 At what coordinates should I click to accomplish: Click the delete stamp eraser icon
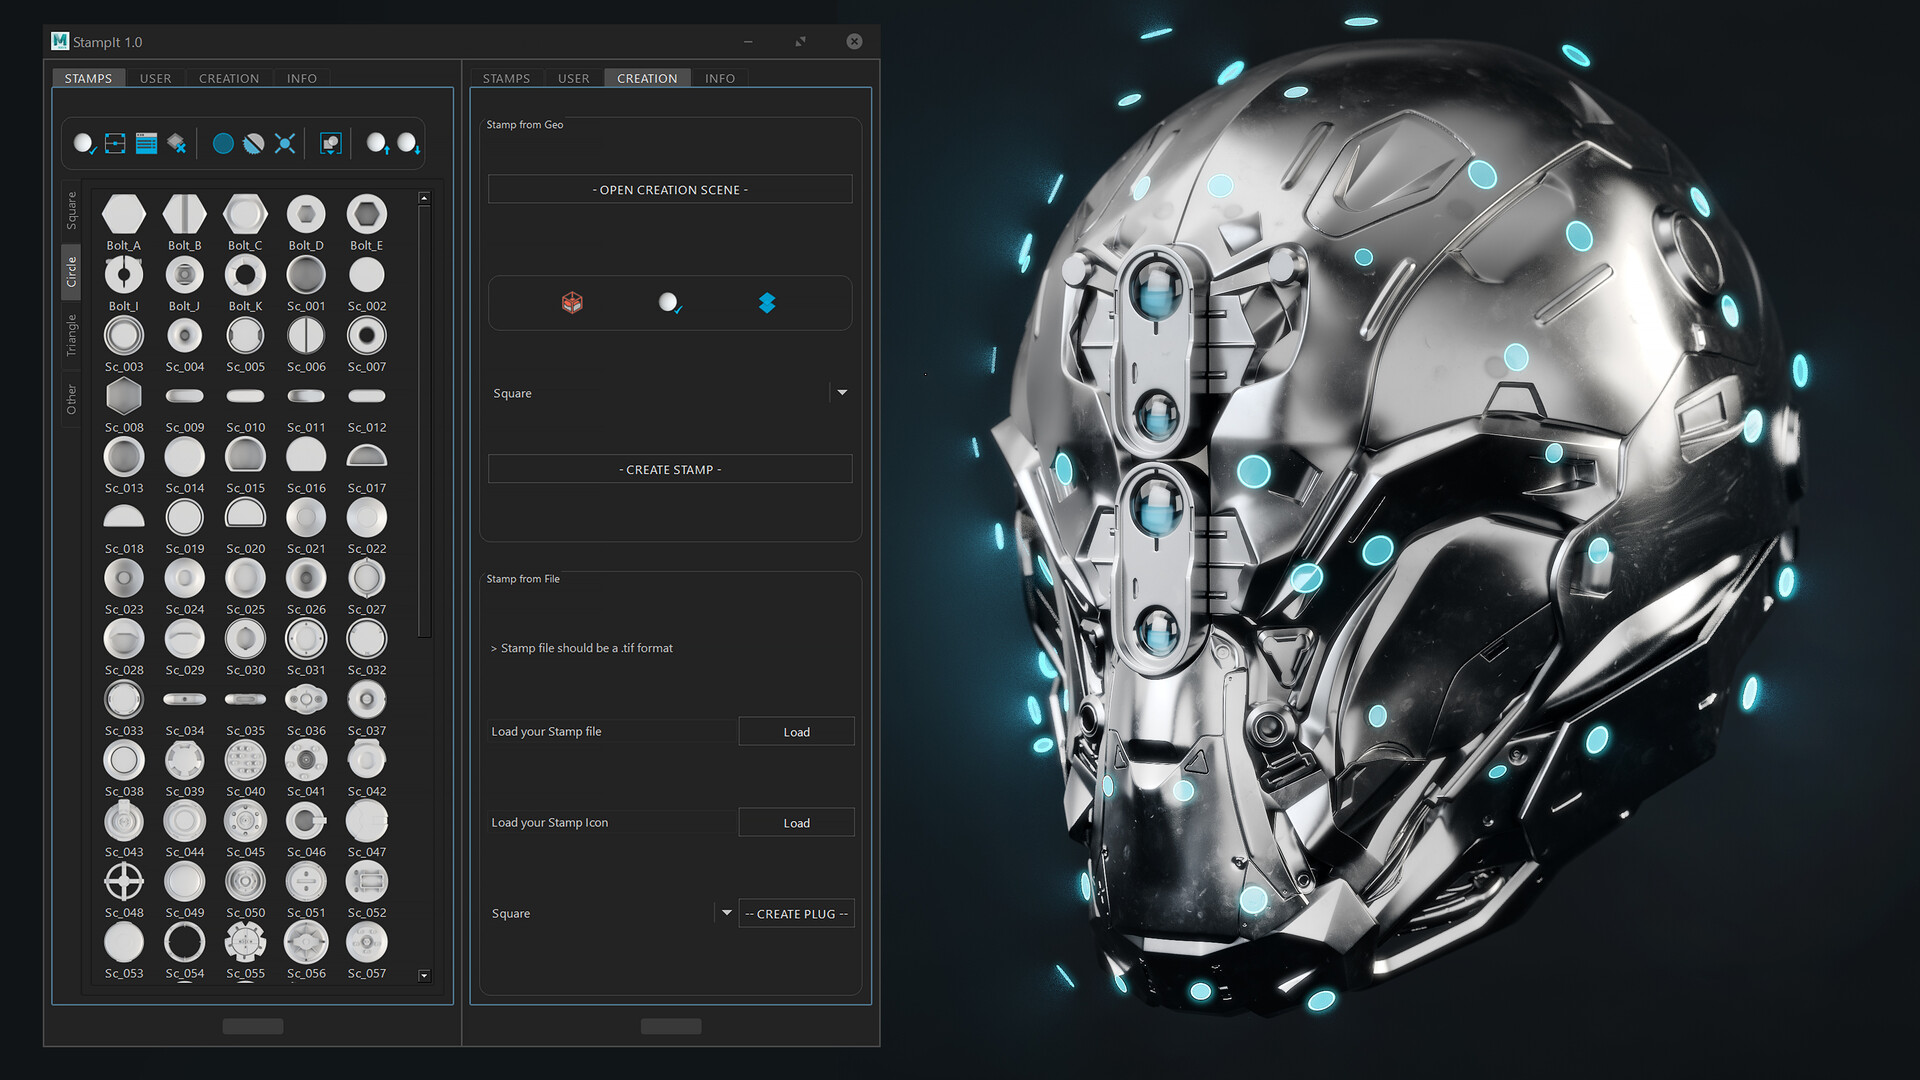tap(177, 143)
